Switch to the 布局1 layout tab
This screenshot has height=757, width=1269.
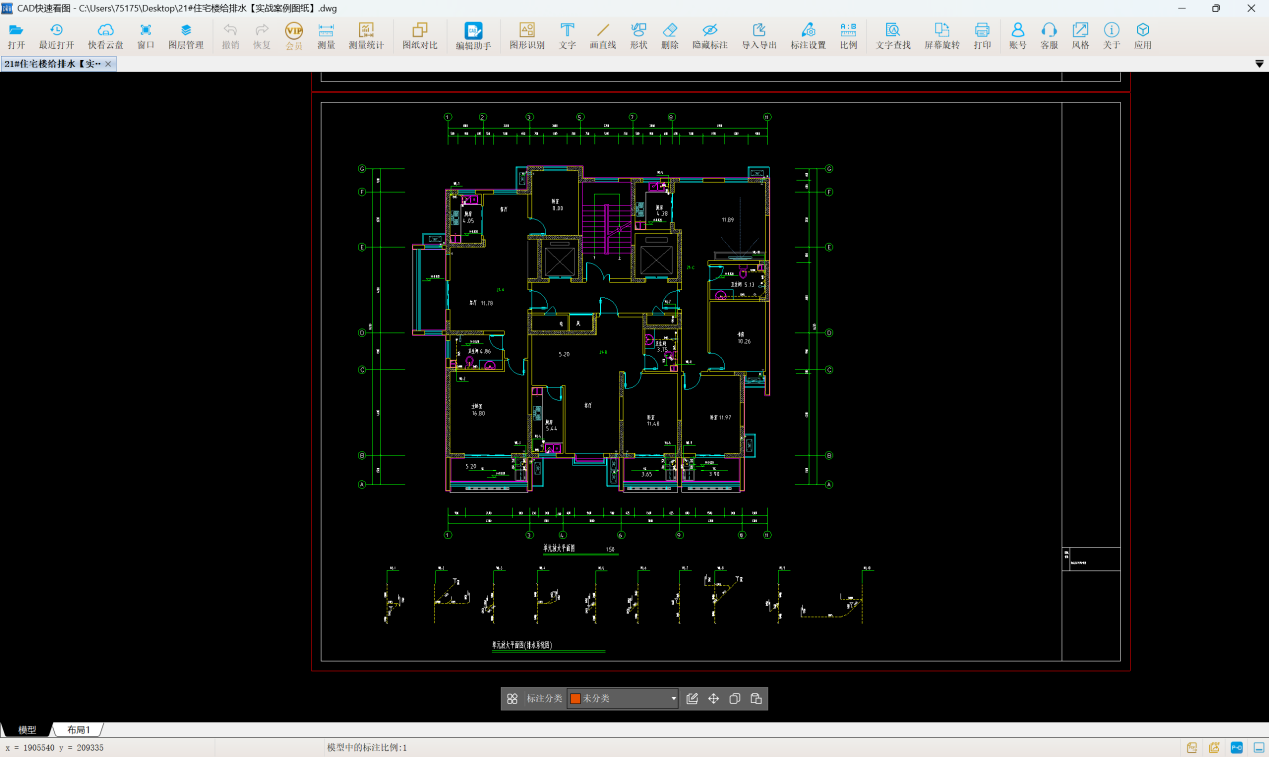coord(79,730)
